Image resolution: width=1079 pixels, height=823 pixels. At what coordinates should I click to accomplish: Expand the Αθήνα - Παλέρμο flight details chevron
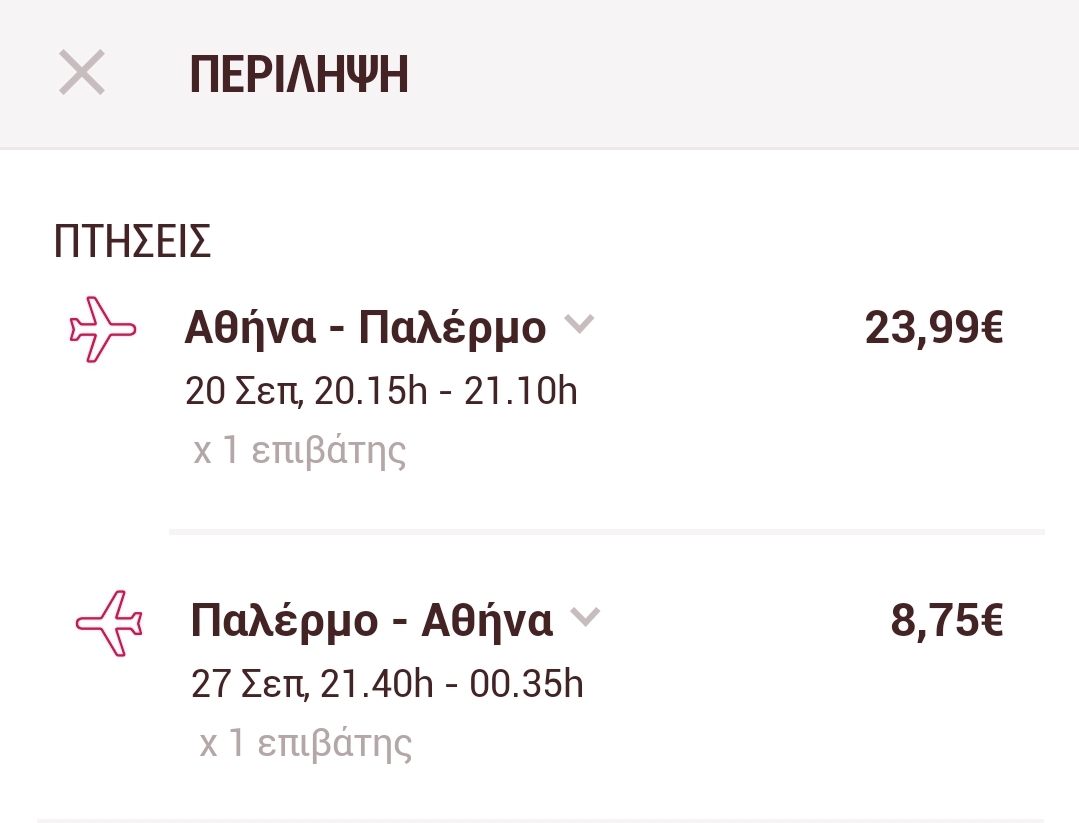coord(579,324)
